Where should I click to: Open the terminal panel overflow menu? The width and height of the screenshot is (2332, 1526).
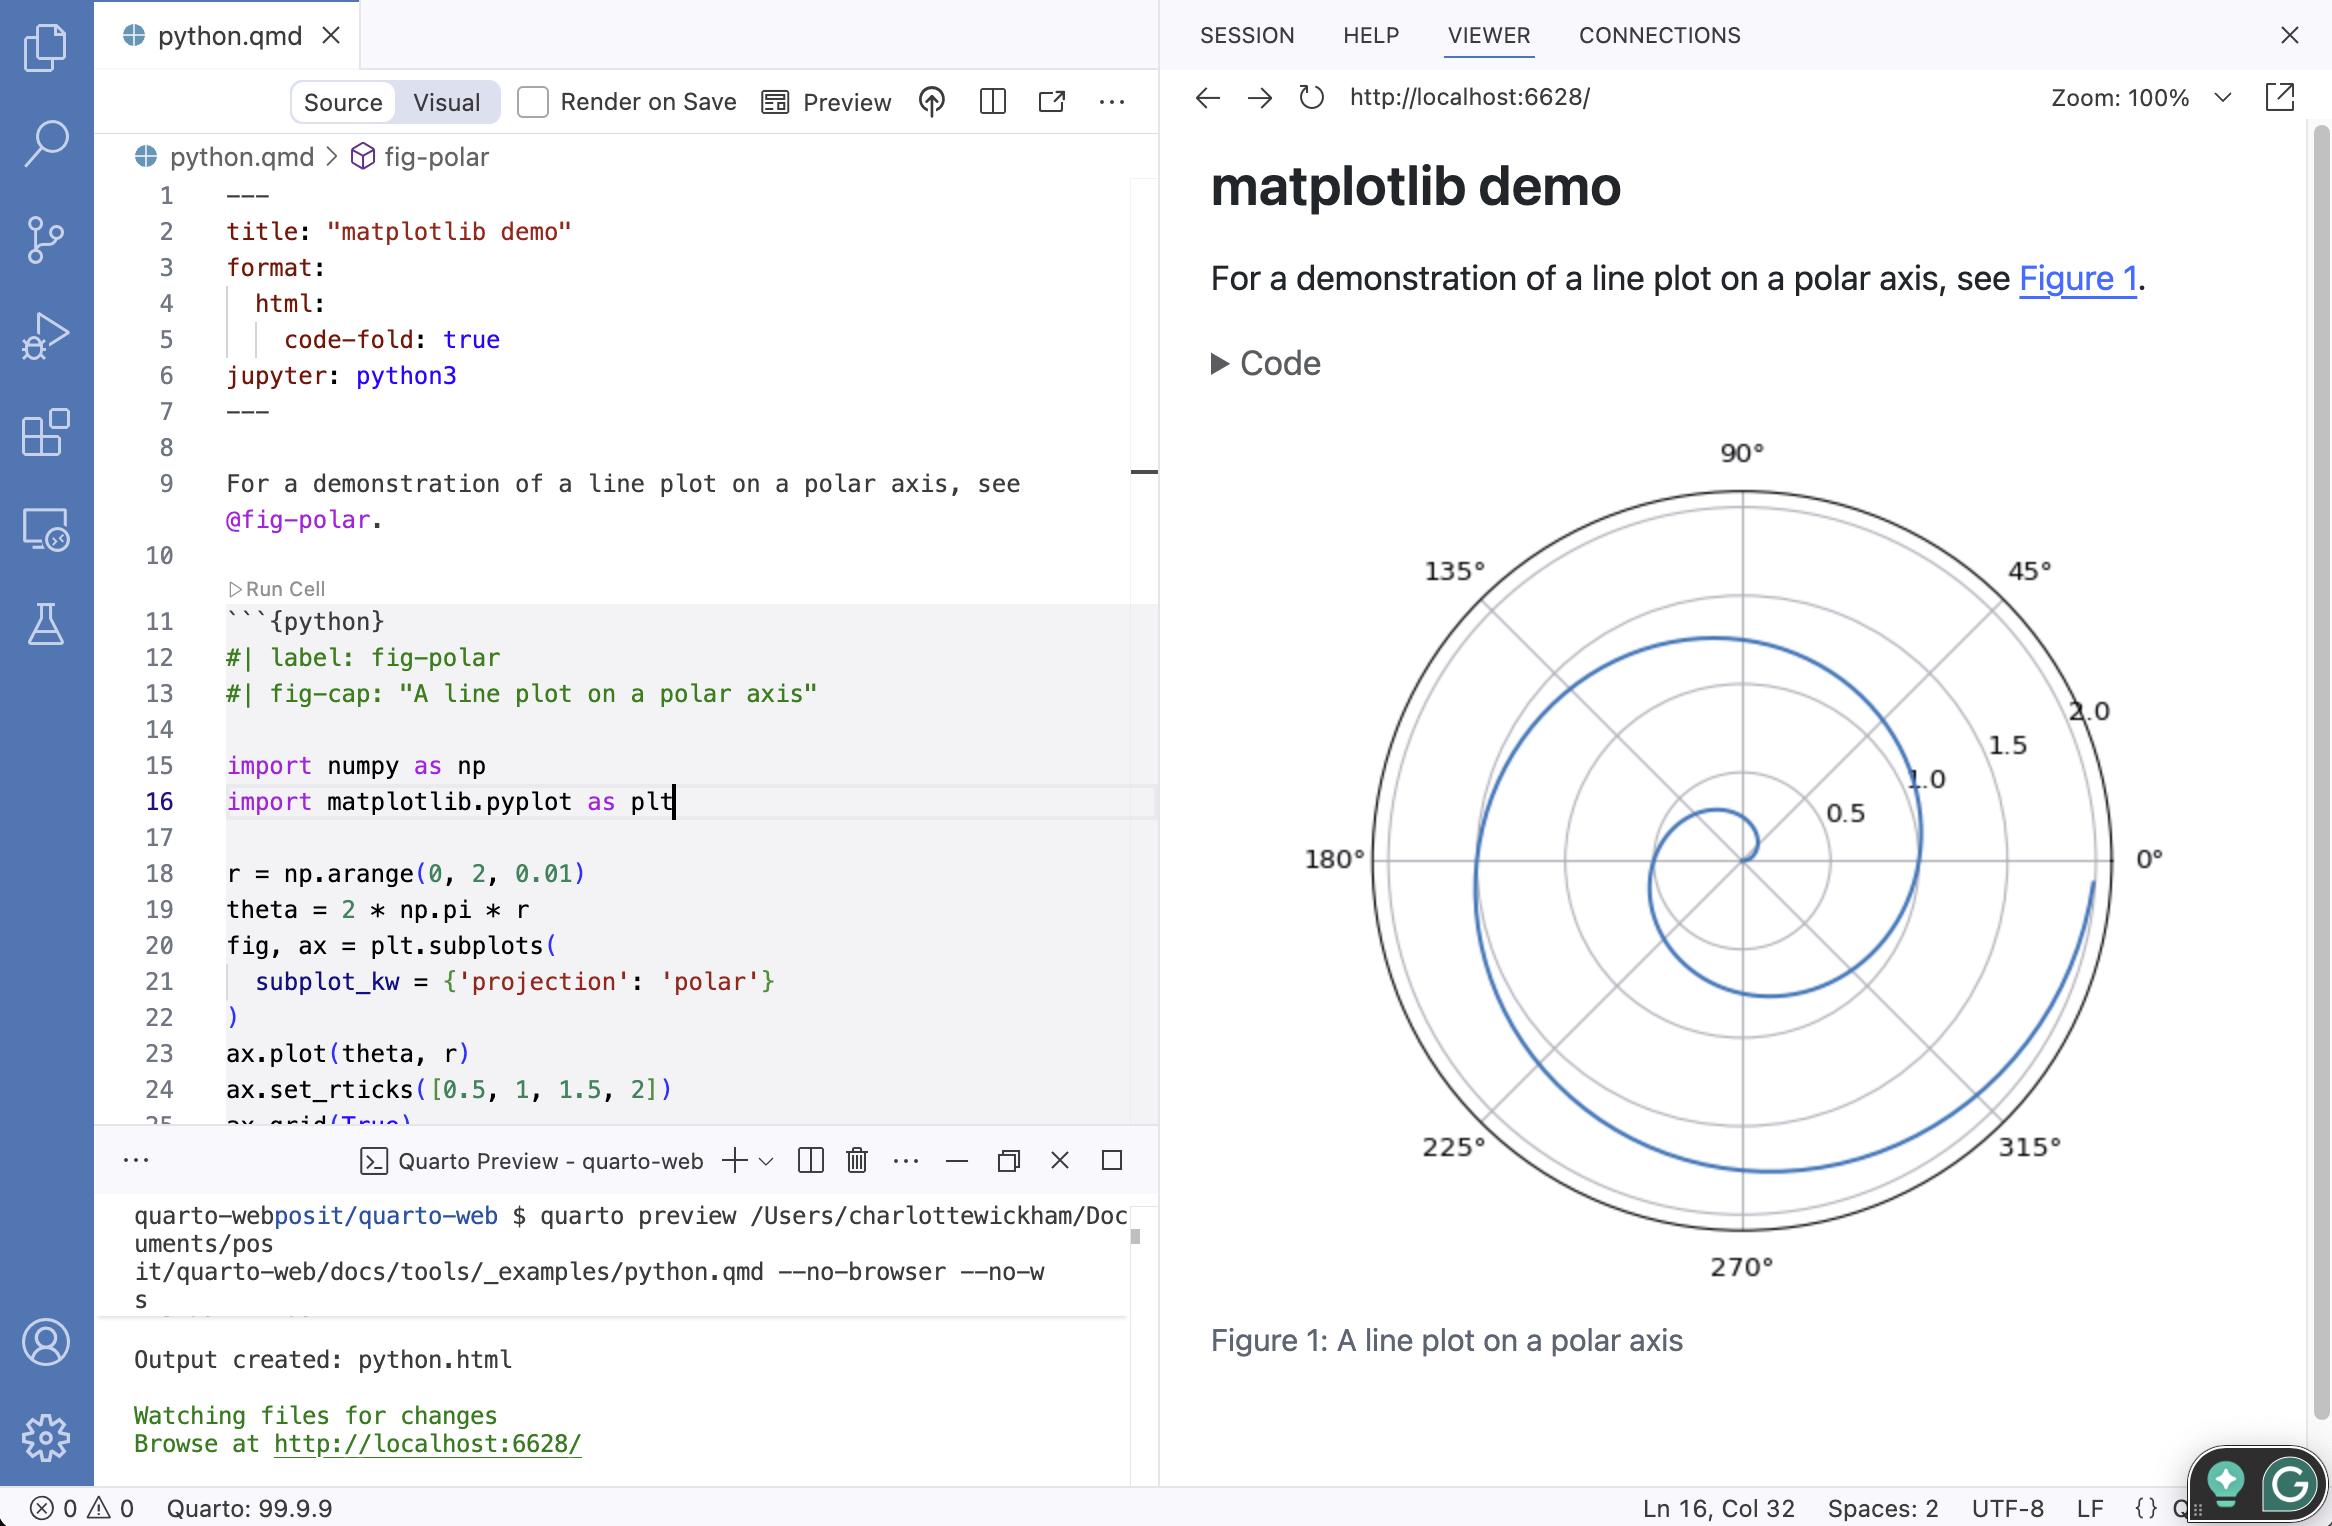(135, 1160)
